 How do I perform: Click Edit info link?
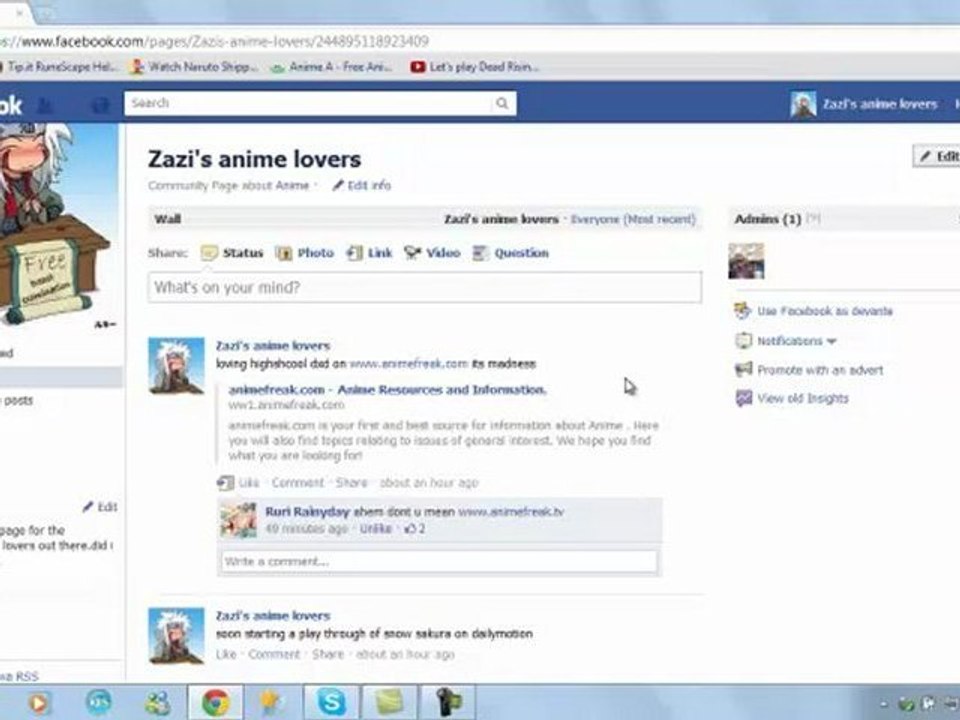pos(369,186)
